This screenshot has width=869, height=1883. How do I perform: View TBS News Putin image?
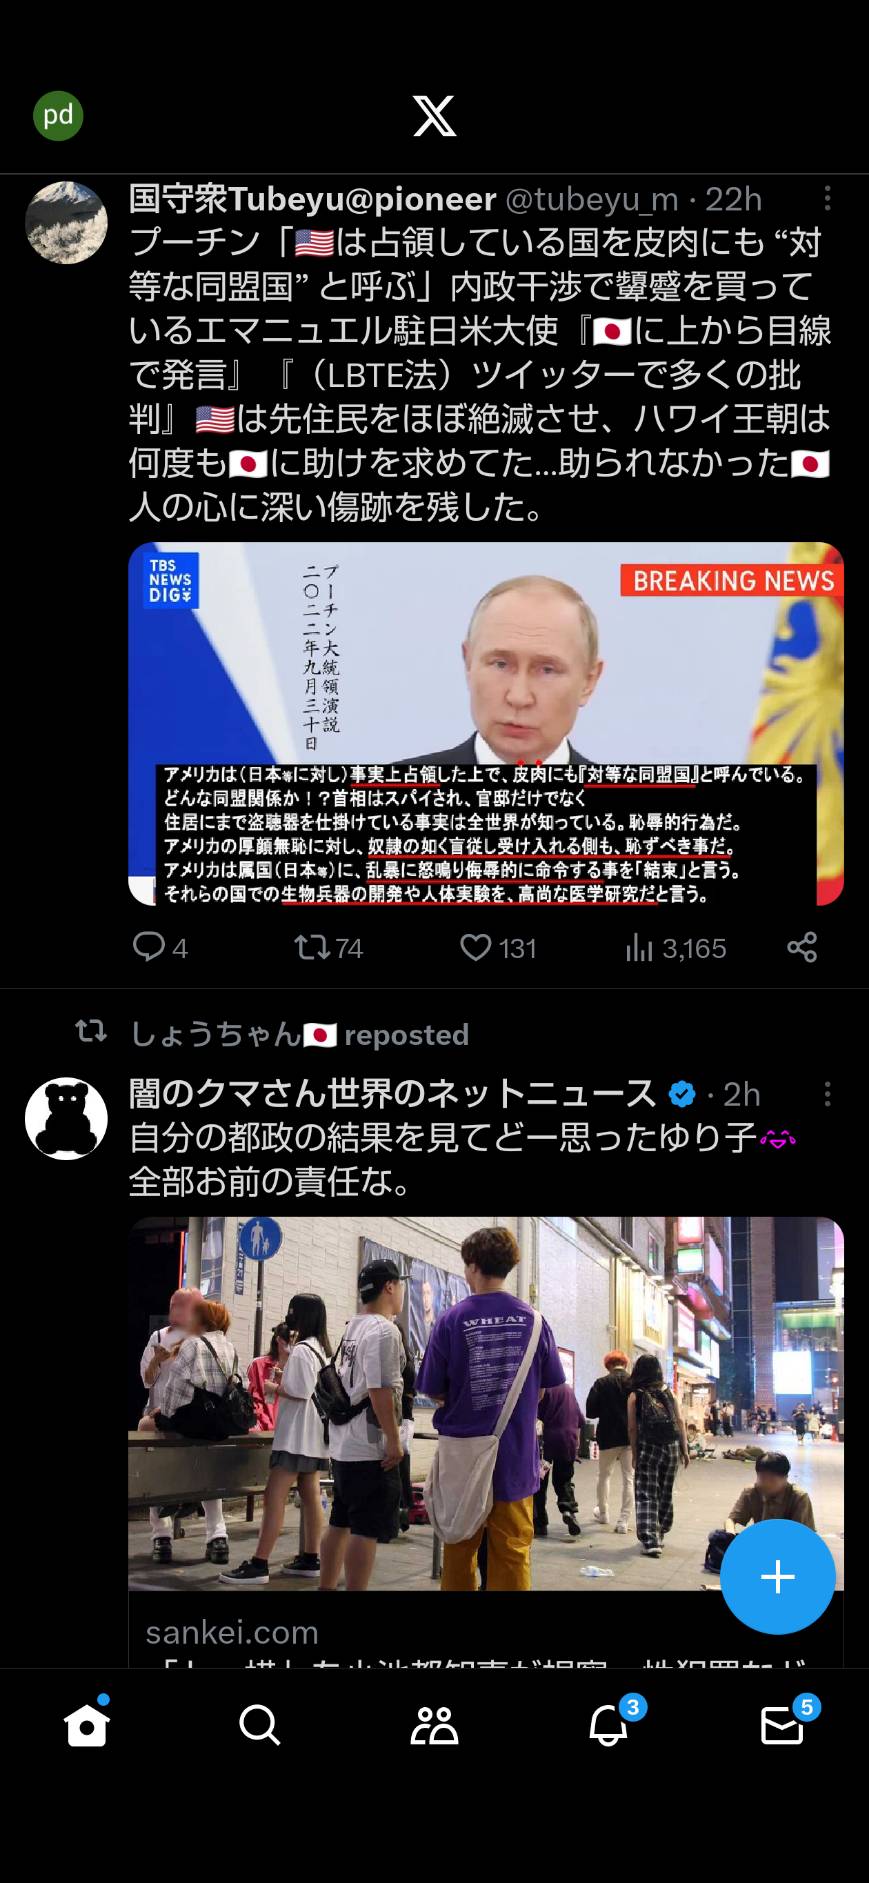point(486,724)
